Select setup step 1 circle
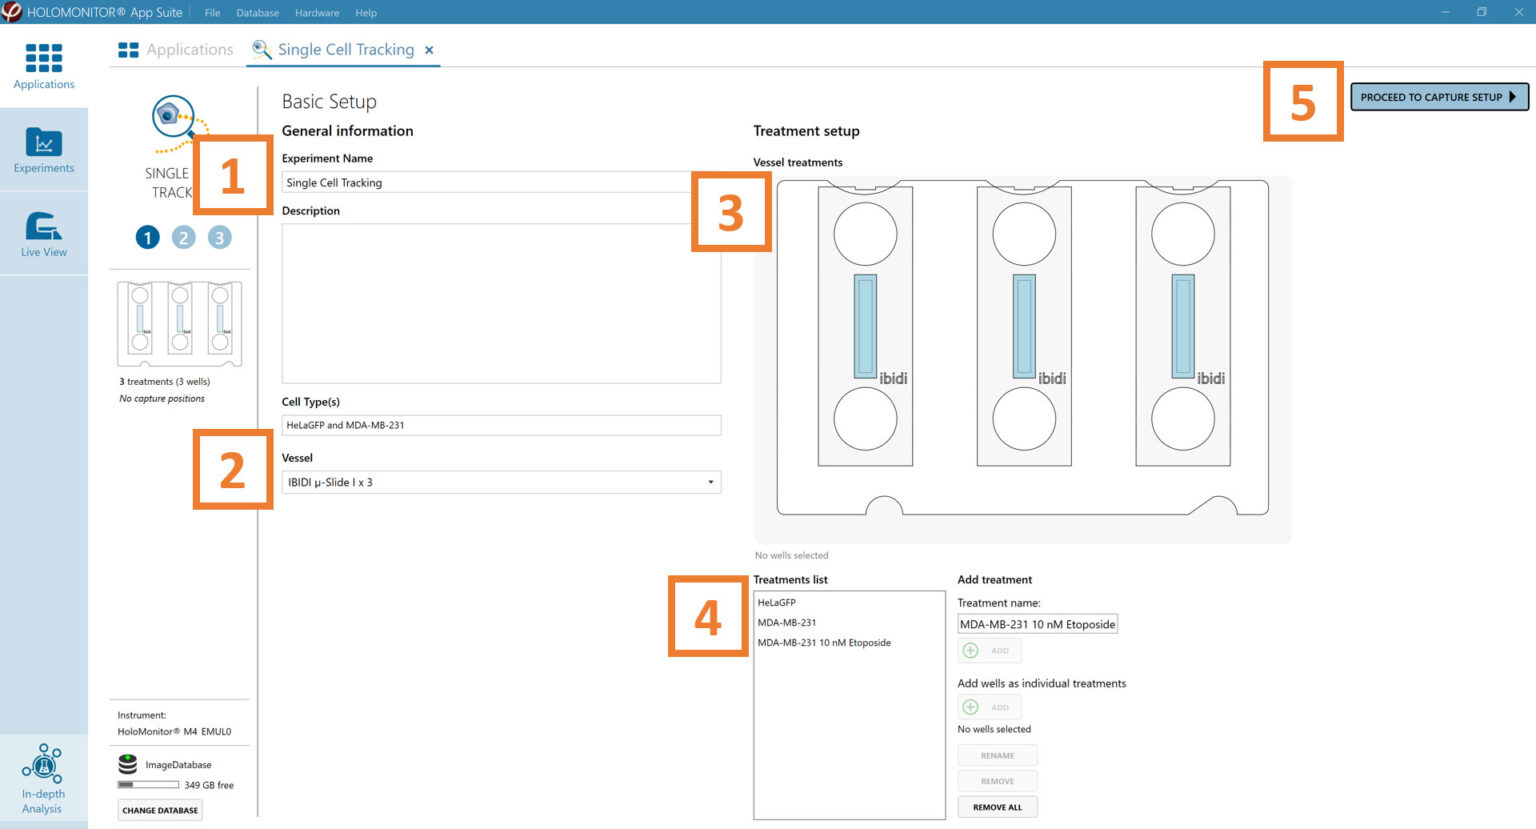Image resolution: width=1536 pixels, height=829 pixels. coord(147,237)
